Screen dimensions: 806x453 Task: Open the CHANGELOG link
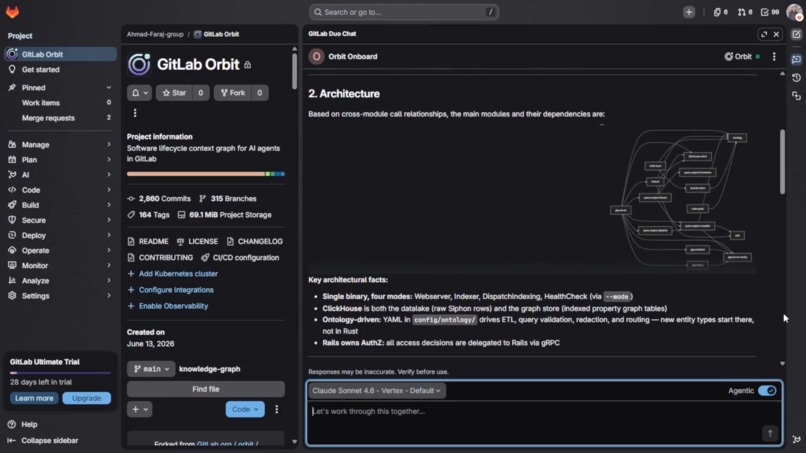click(254, 242)
